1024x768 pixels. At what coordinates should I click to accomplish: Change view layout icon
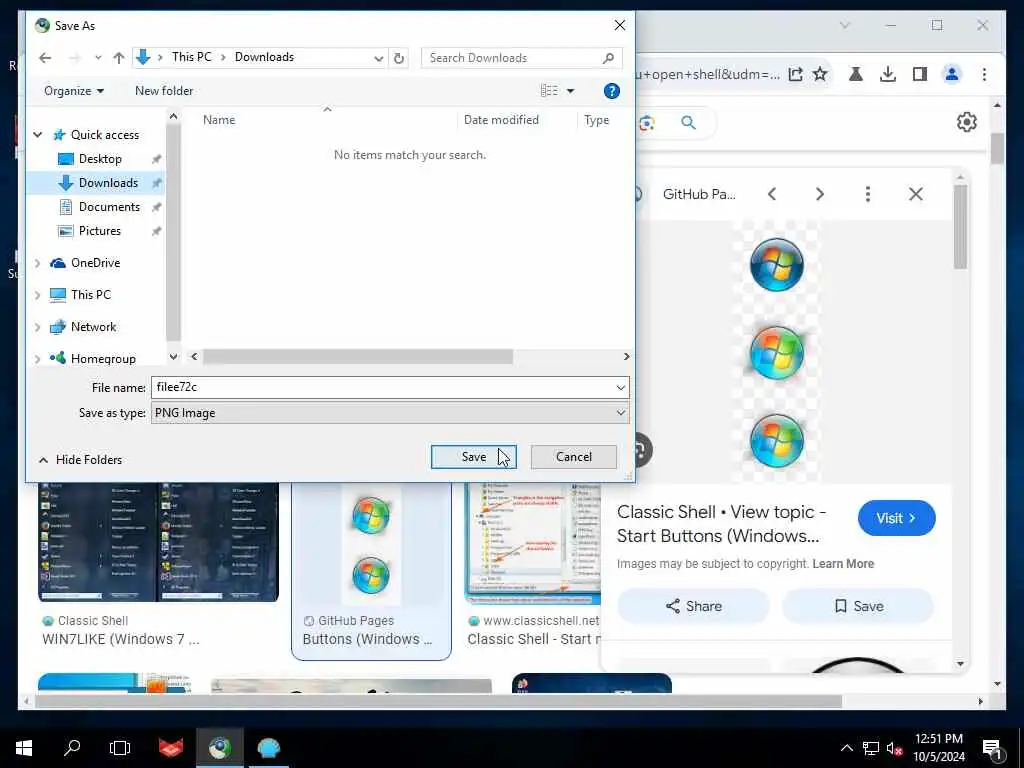(549, 91)
